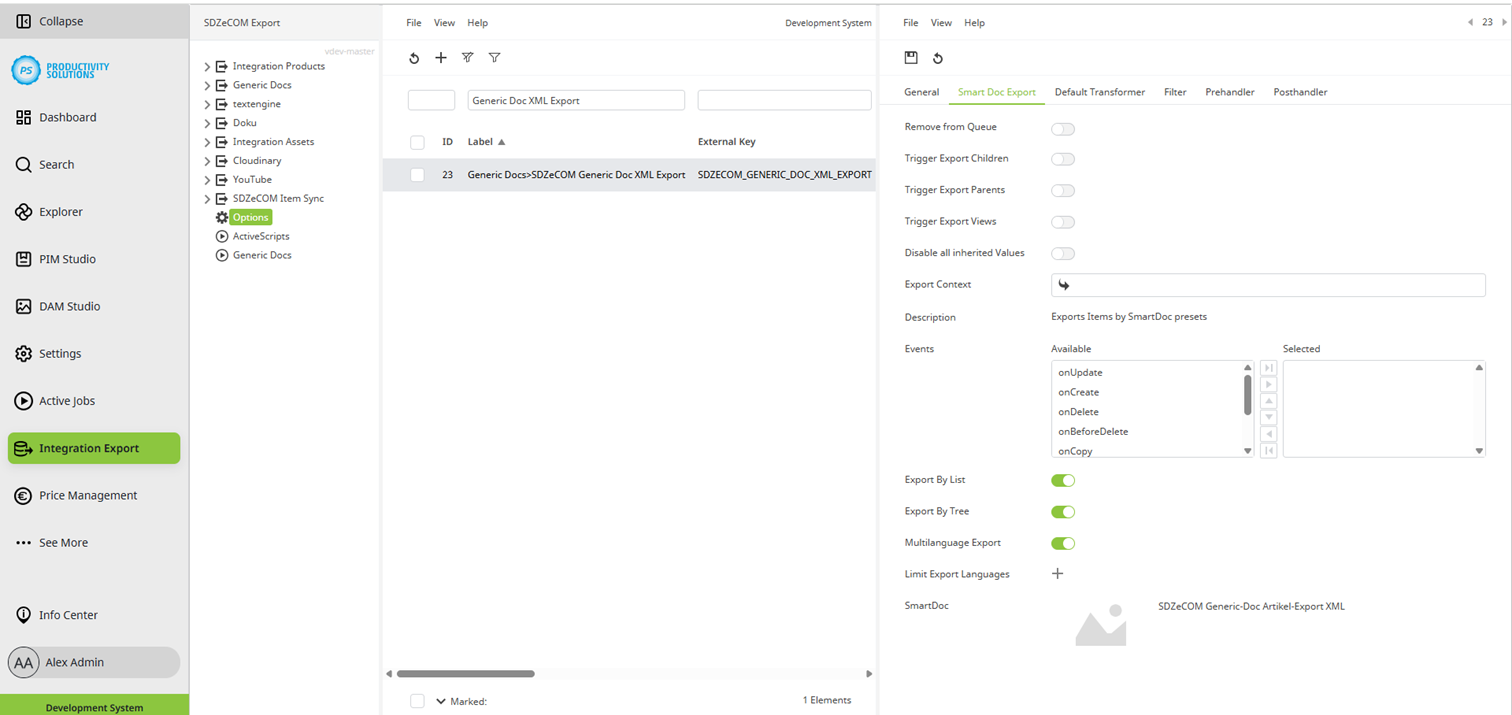
Task: Reload the settings panel
Action: (x=938, y=57)
